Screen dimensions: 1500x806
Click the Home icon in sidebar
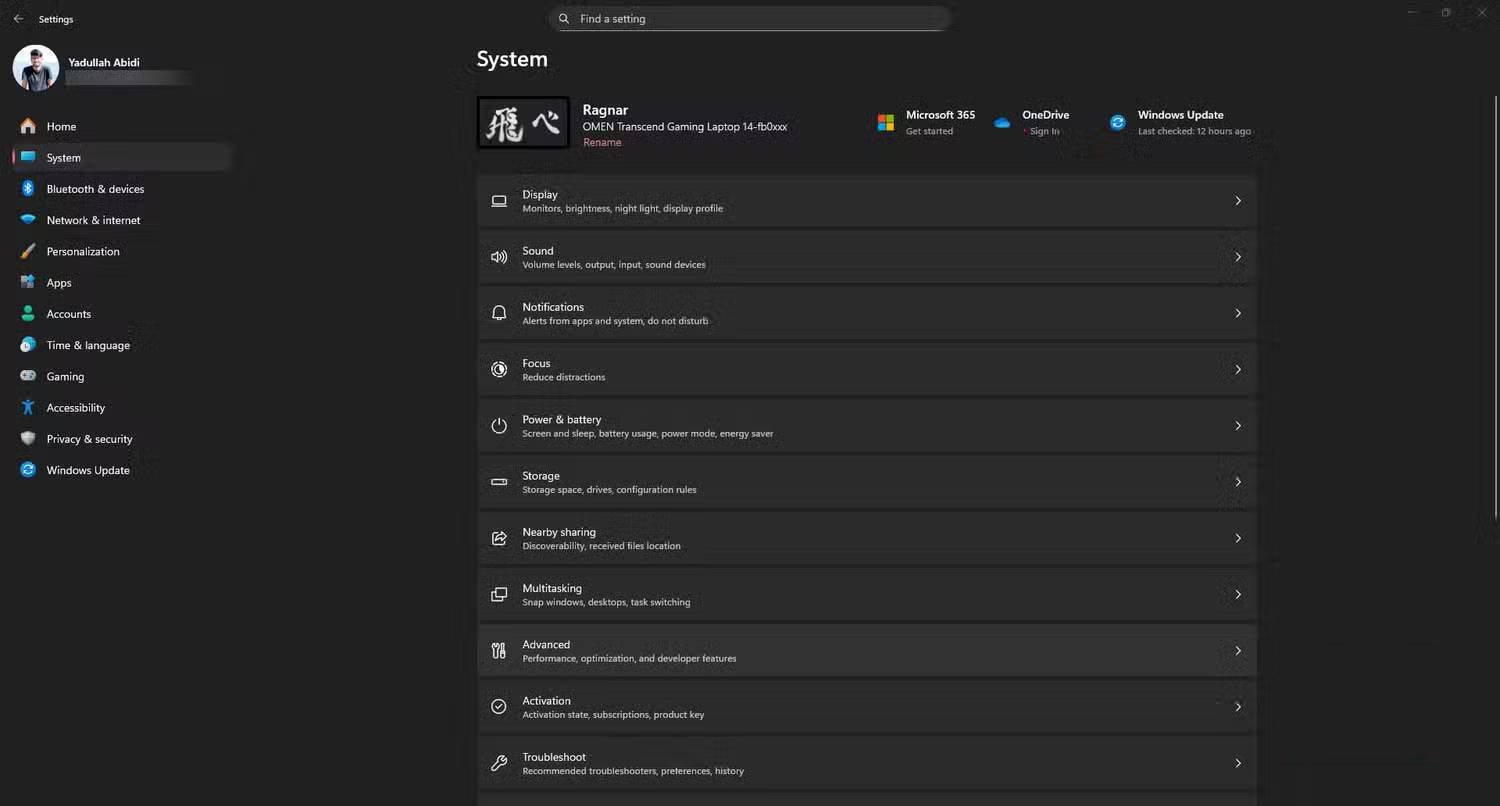tap(28, 126)
